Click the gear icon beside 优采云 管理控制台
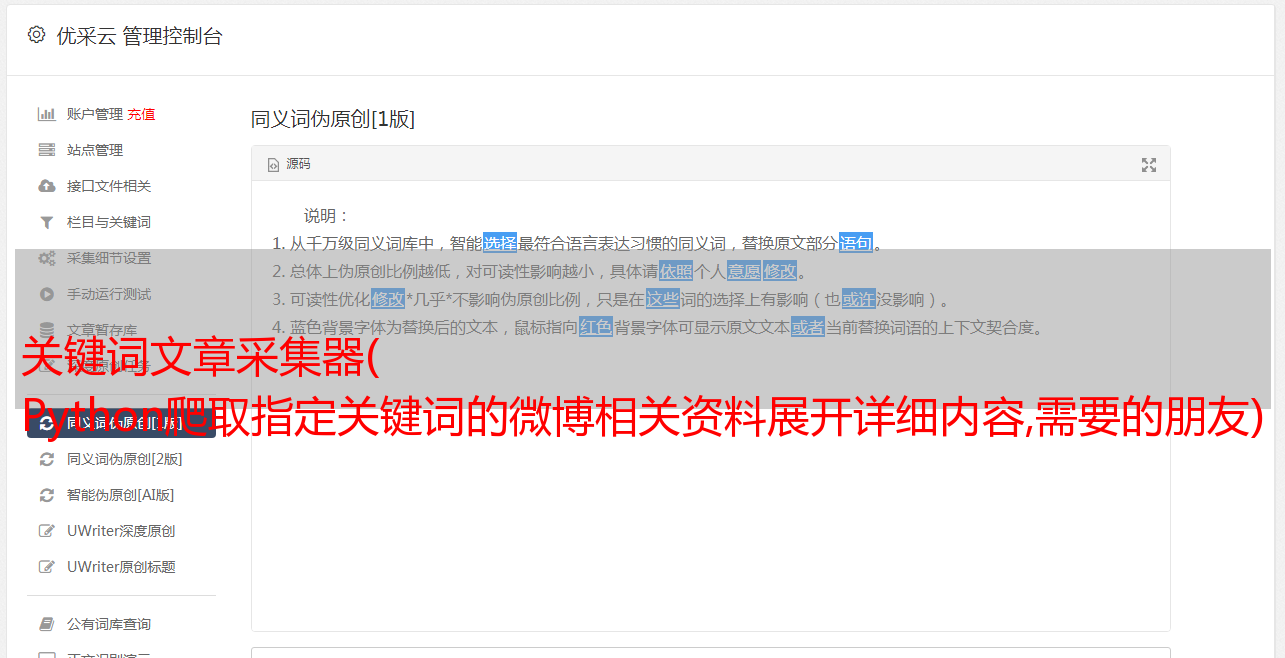This screenshot has height=658, width=1285. click(x=37, y=35)
